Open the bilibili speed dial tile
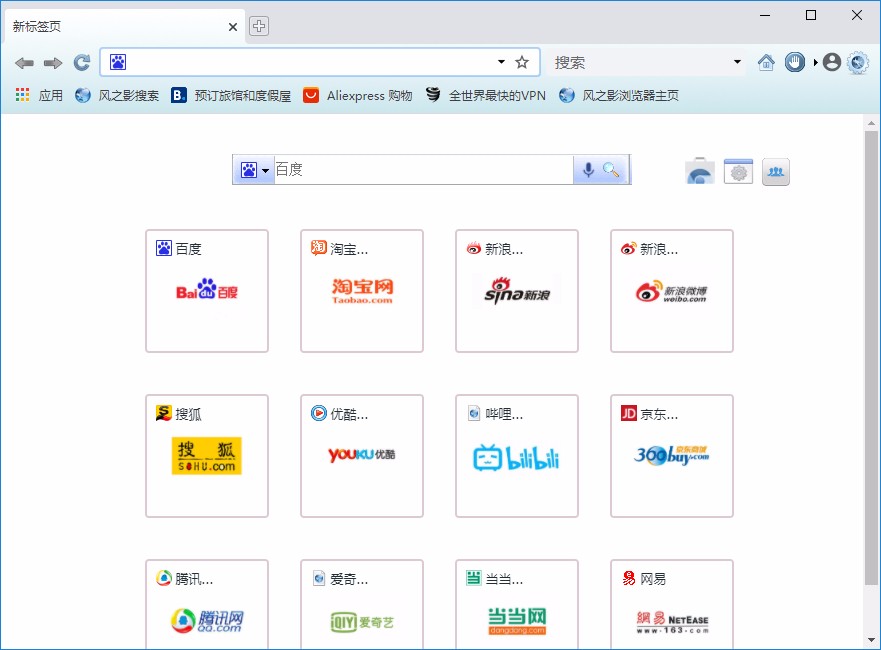Screen dimensions: 881x650 [x=517, y=457]
